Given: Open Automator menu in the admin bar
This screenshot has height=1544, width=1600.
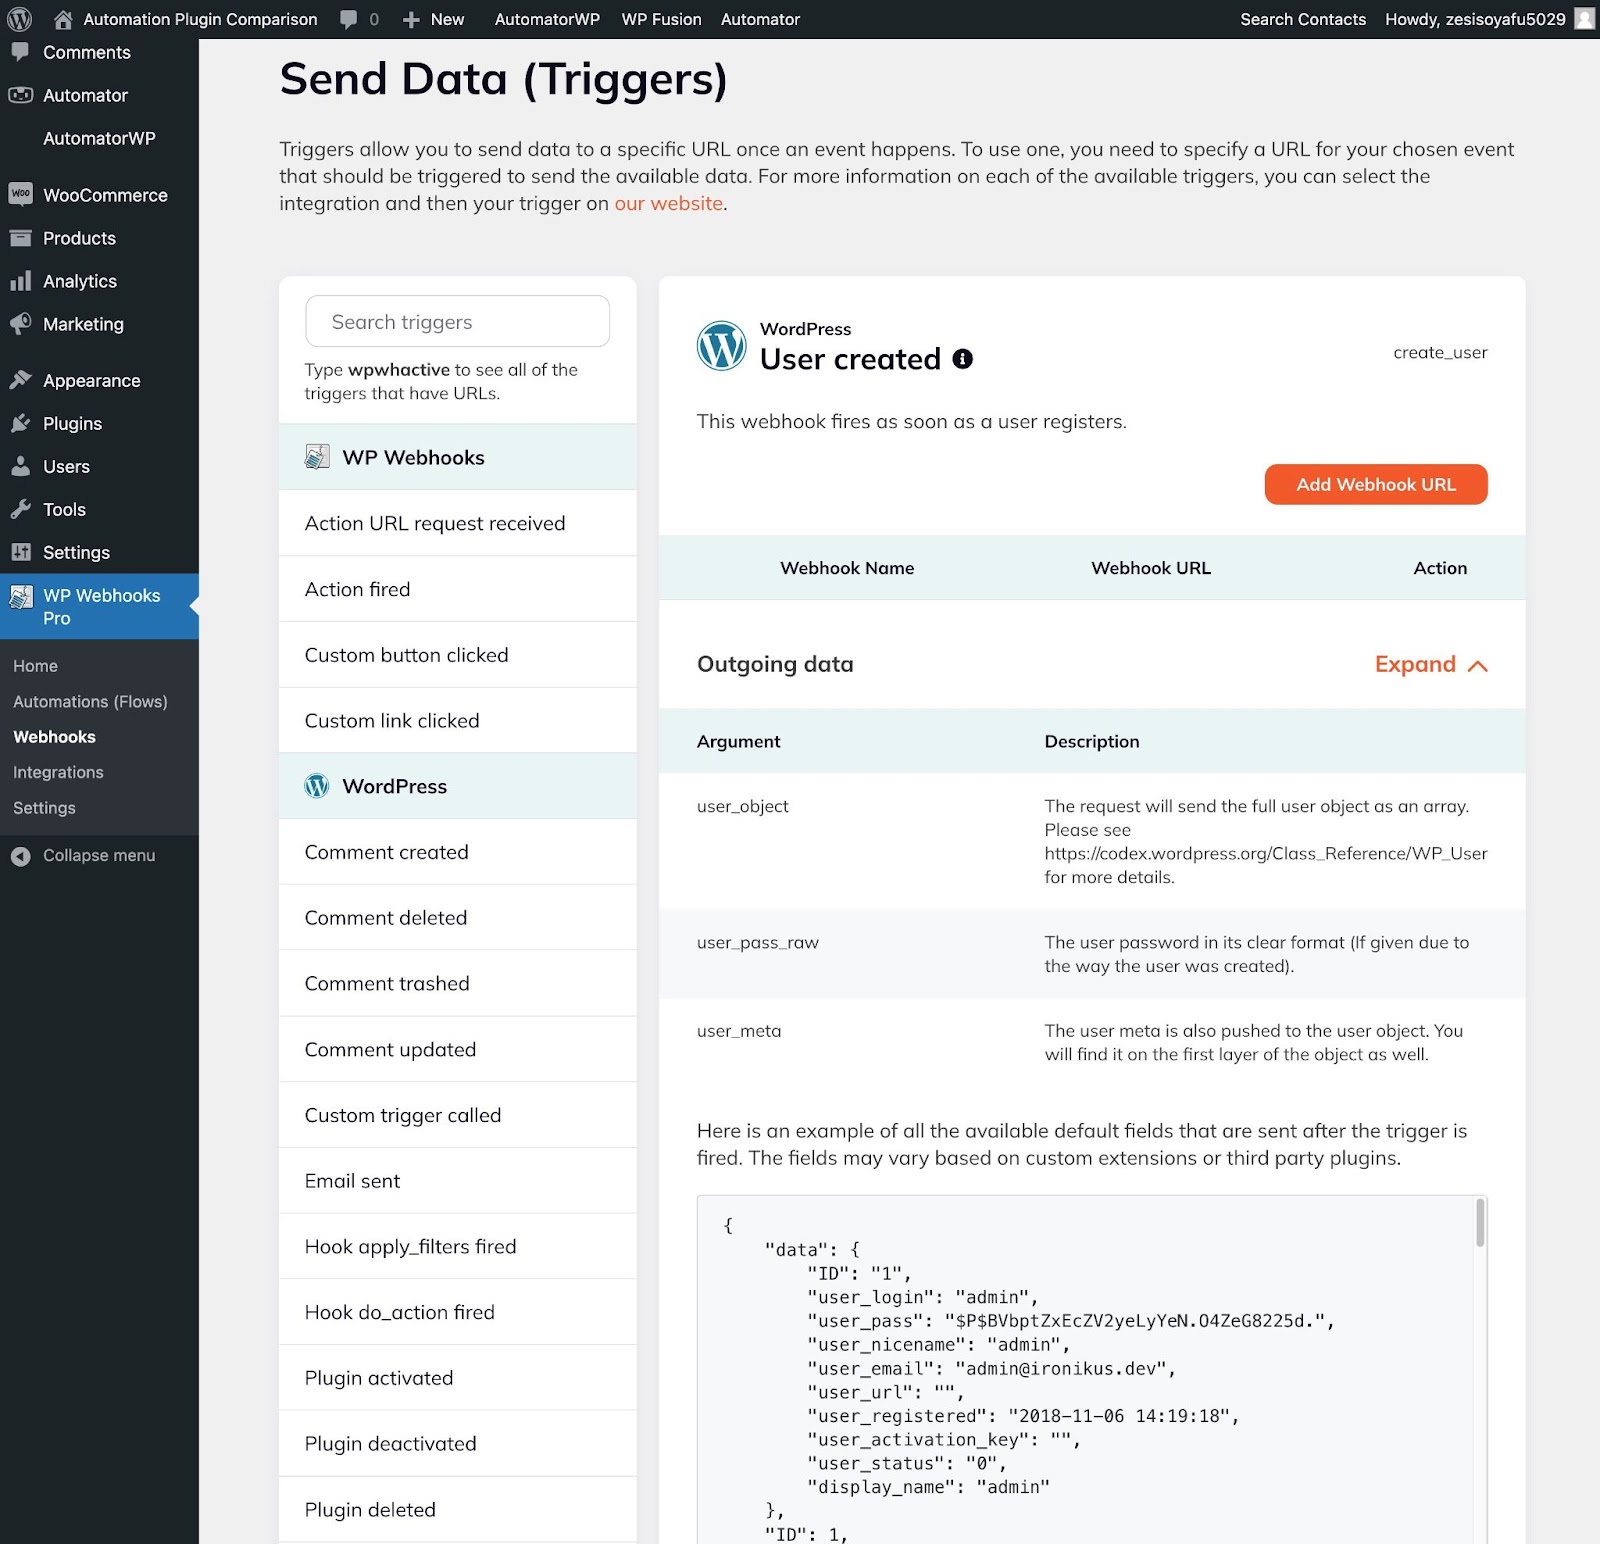Looking at the screenshot, I should pos(760,19).
